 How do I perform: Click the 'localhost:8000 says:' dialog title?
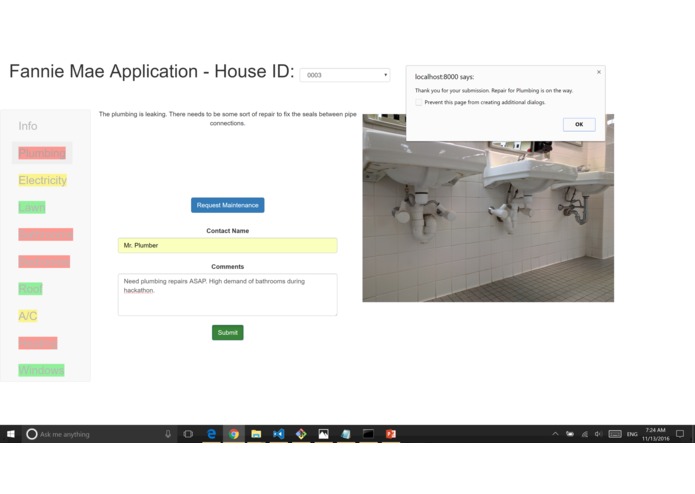coord(444,77)
